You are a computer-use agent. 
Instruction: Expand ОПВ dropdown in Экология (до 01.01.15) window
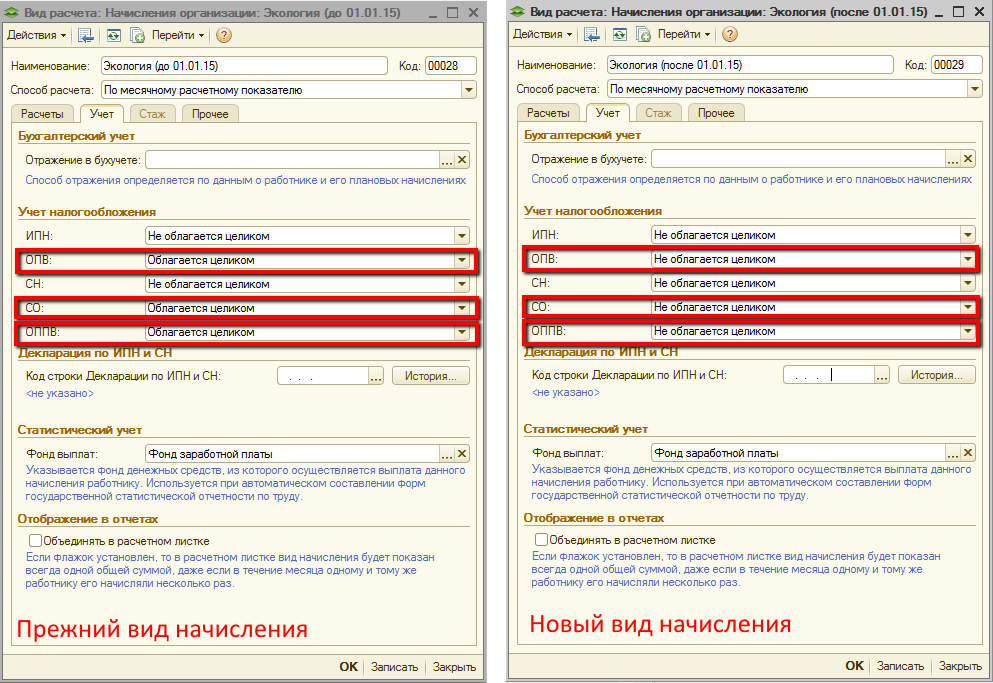tap(461, 260)
